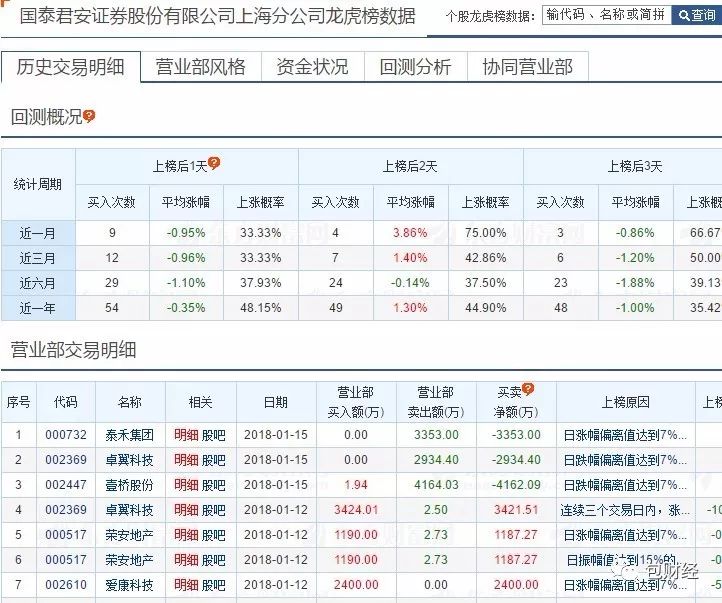Click the 3.86% average gain value
722x603 pixels.
(x=410, y=233)
